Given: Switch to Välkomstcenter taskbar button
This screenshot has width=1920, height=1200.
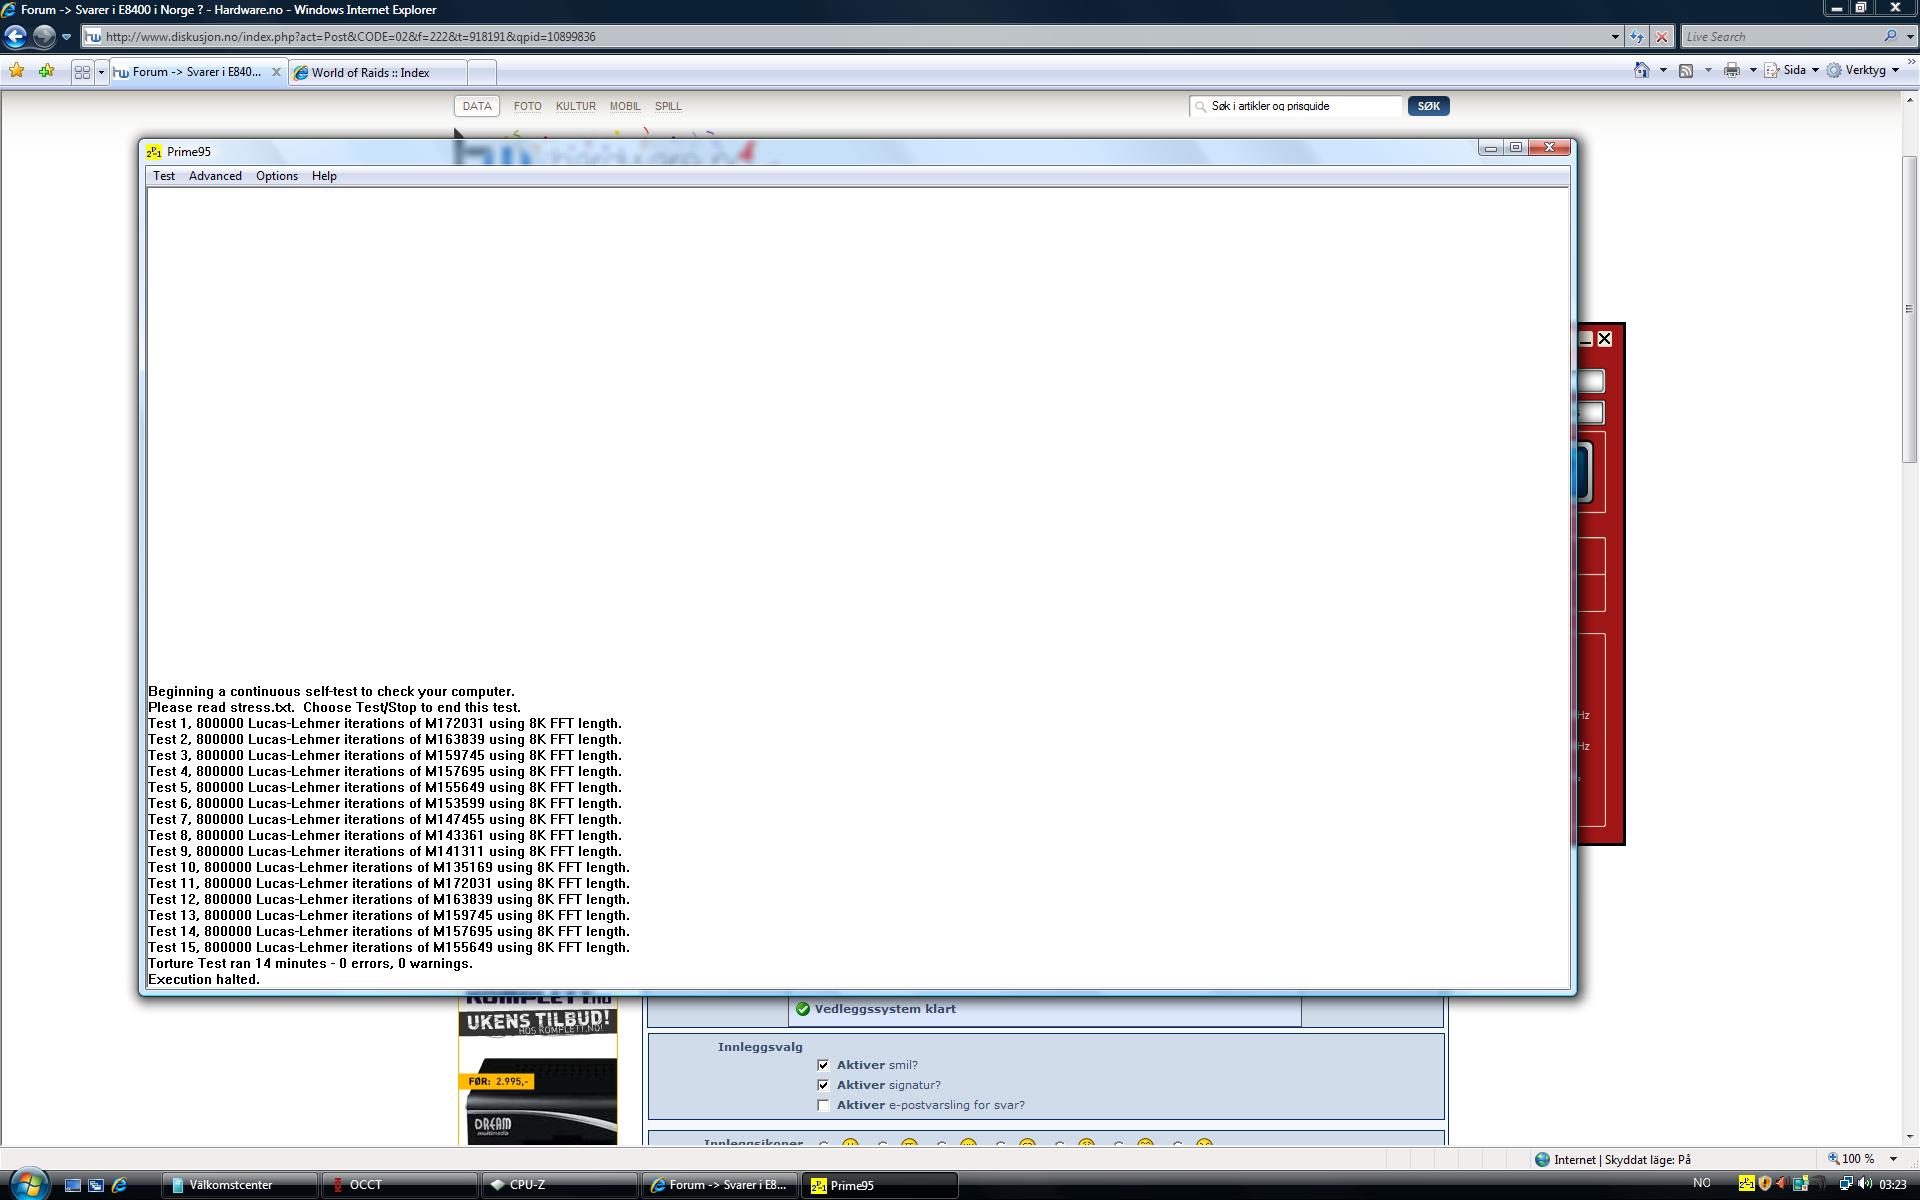Looking at the screenshot, I should tap(239, 1185).
